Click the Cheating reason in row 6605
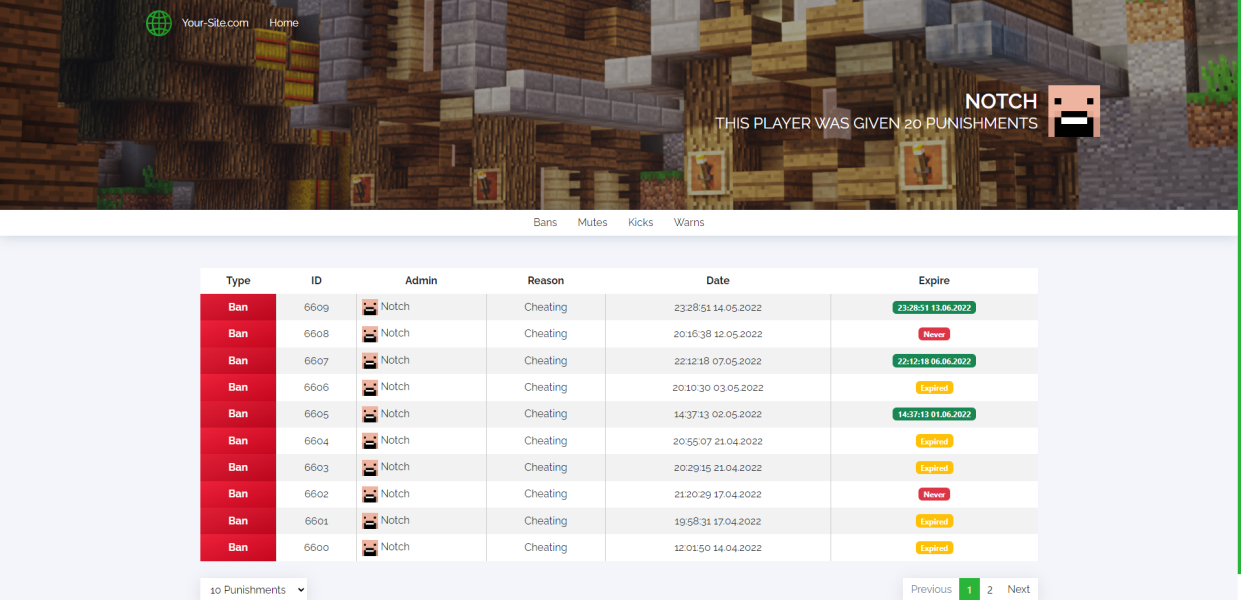1241x600 pixels. 546,414
